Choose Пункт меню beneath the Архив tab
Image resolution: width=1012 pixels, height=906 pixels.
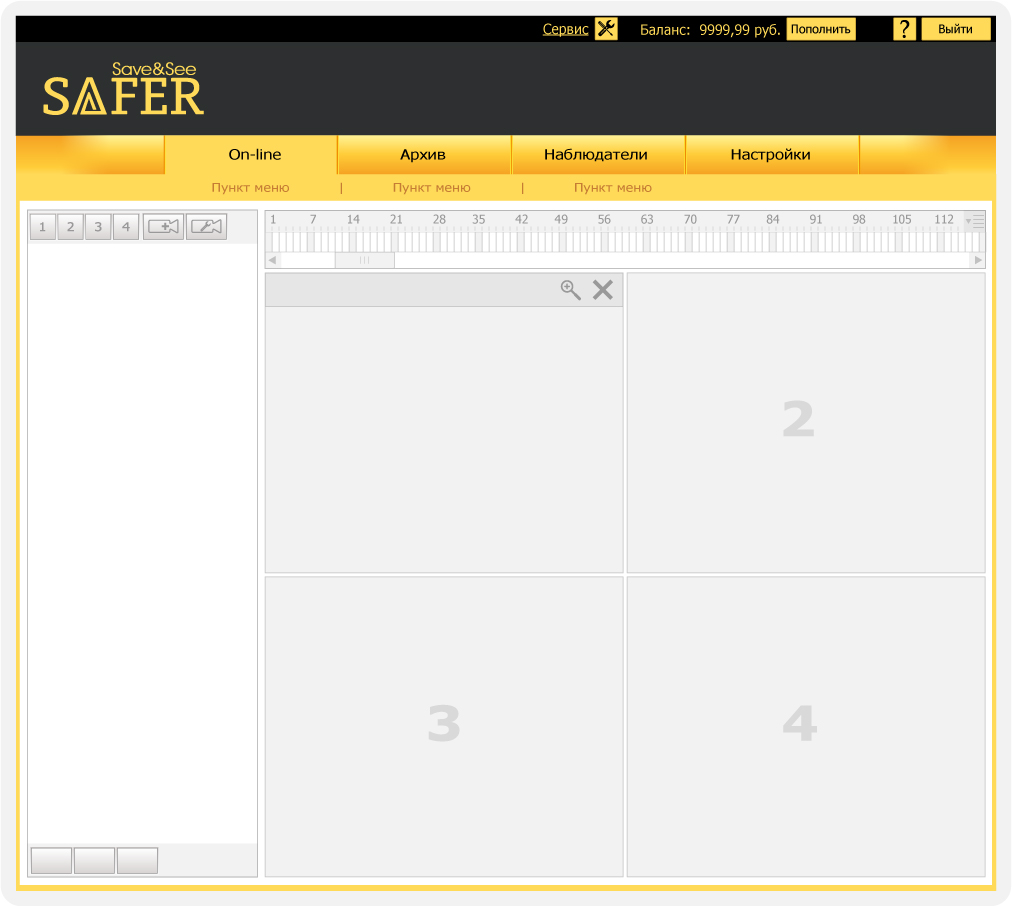tap(432, 188)
